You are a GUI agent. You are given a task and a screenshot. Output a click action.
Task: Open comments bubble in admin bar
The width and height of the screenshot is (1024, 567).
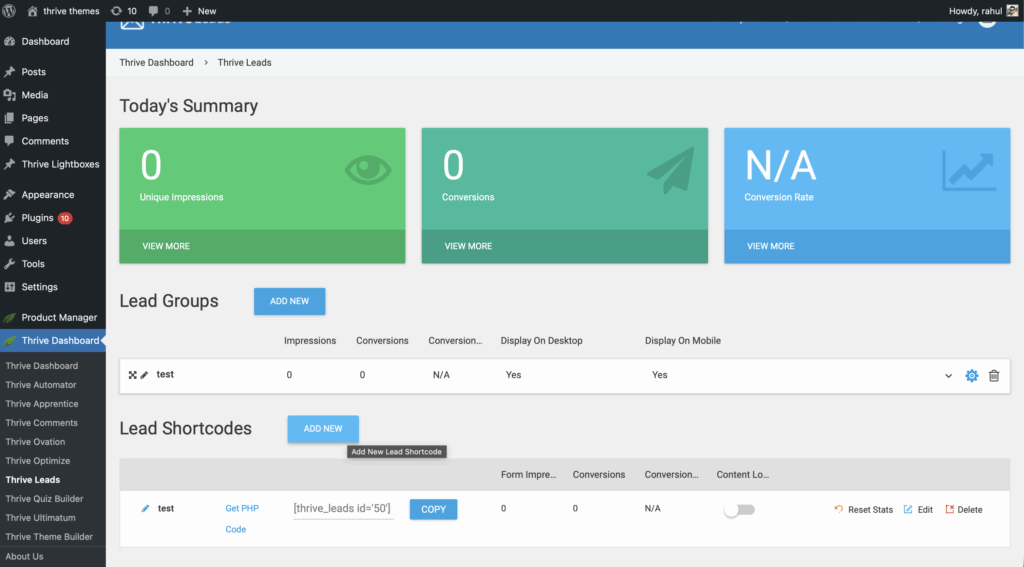click(158, 11)
